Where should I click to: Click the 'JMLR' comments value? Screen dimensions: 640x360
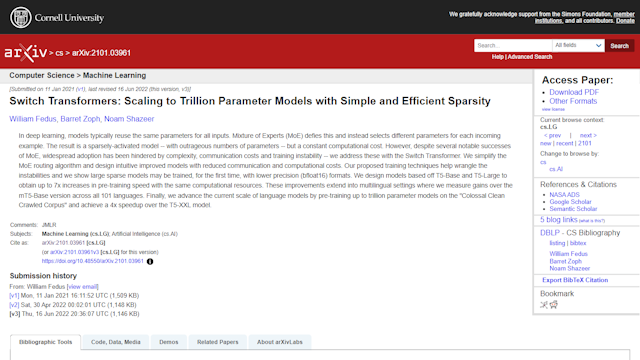49,225
